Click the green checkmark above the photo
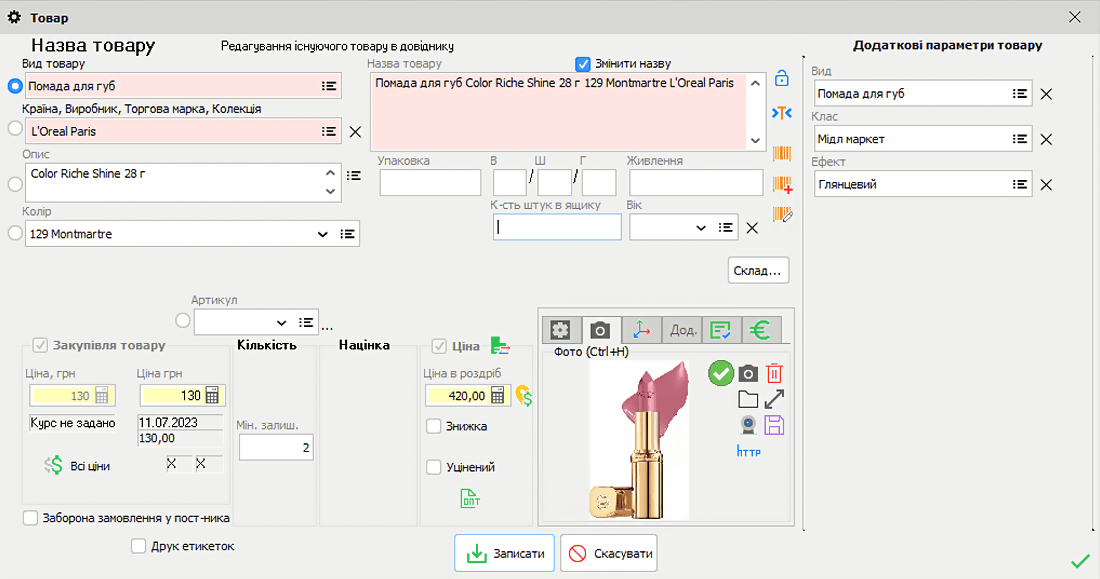 coord(721,373)
